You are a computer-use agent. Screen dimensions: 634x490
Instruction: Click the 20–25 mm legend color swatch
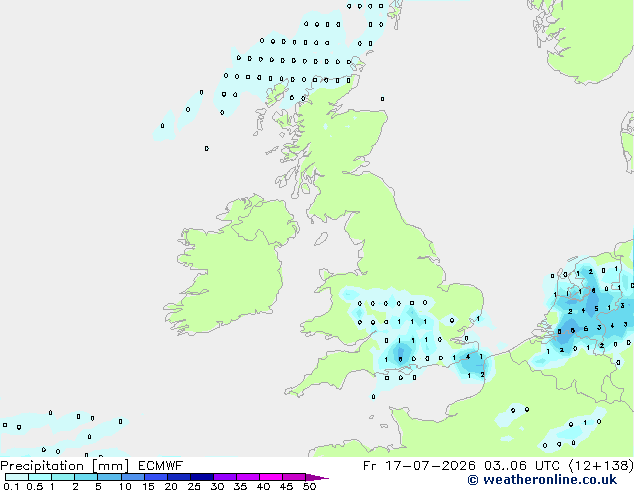179,477
